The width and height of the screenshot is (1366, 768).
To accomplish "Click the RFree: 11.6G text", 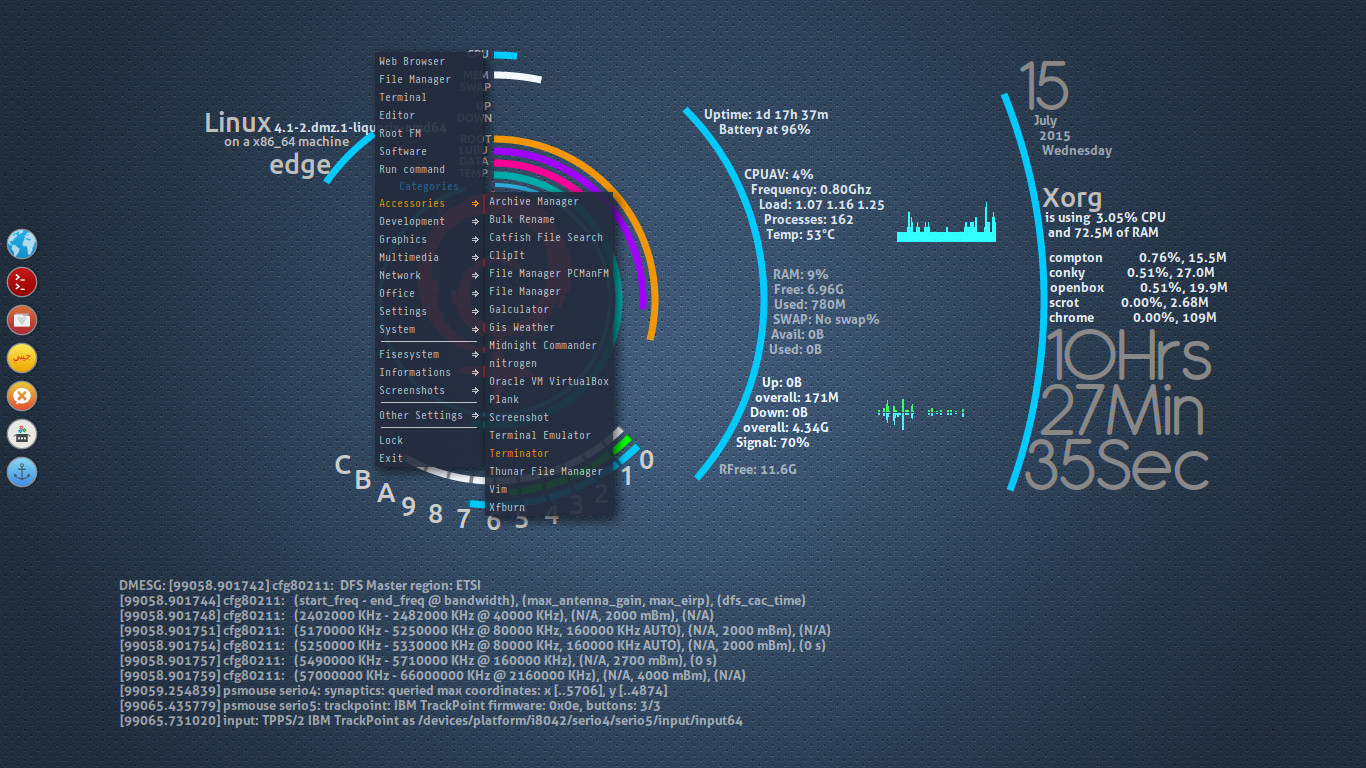I will coord(758,469).
